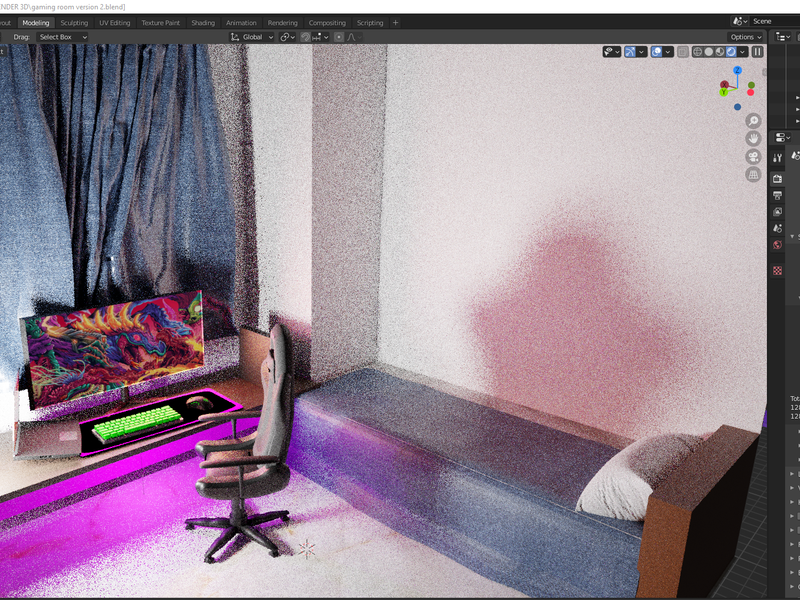Open the Render properties tab
The width and height of the screenshot is (800, 600).
pos(777,179)
